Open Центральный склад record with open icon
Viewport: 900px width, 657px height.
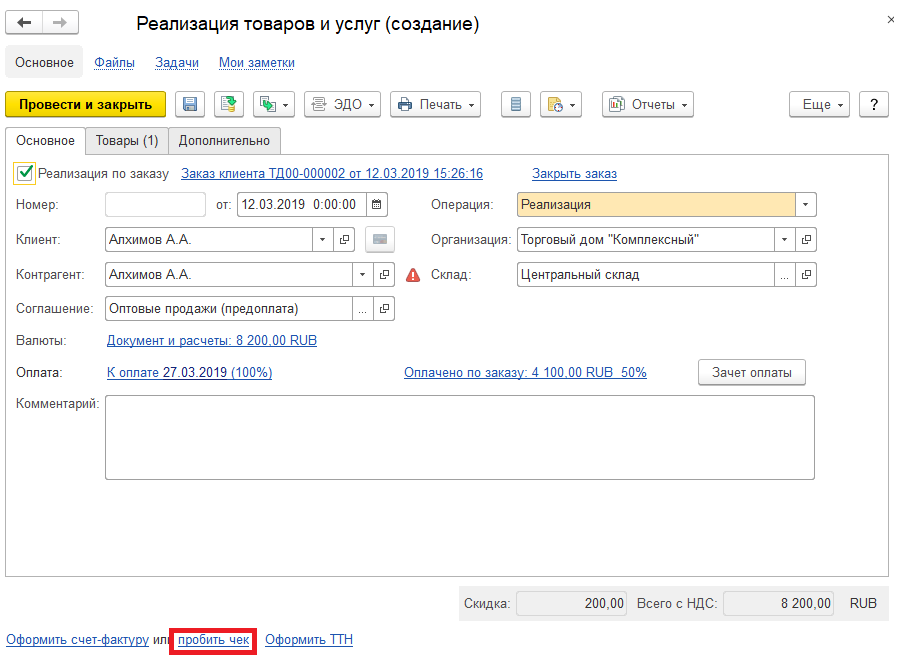(806, 275)
